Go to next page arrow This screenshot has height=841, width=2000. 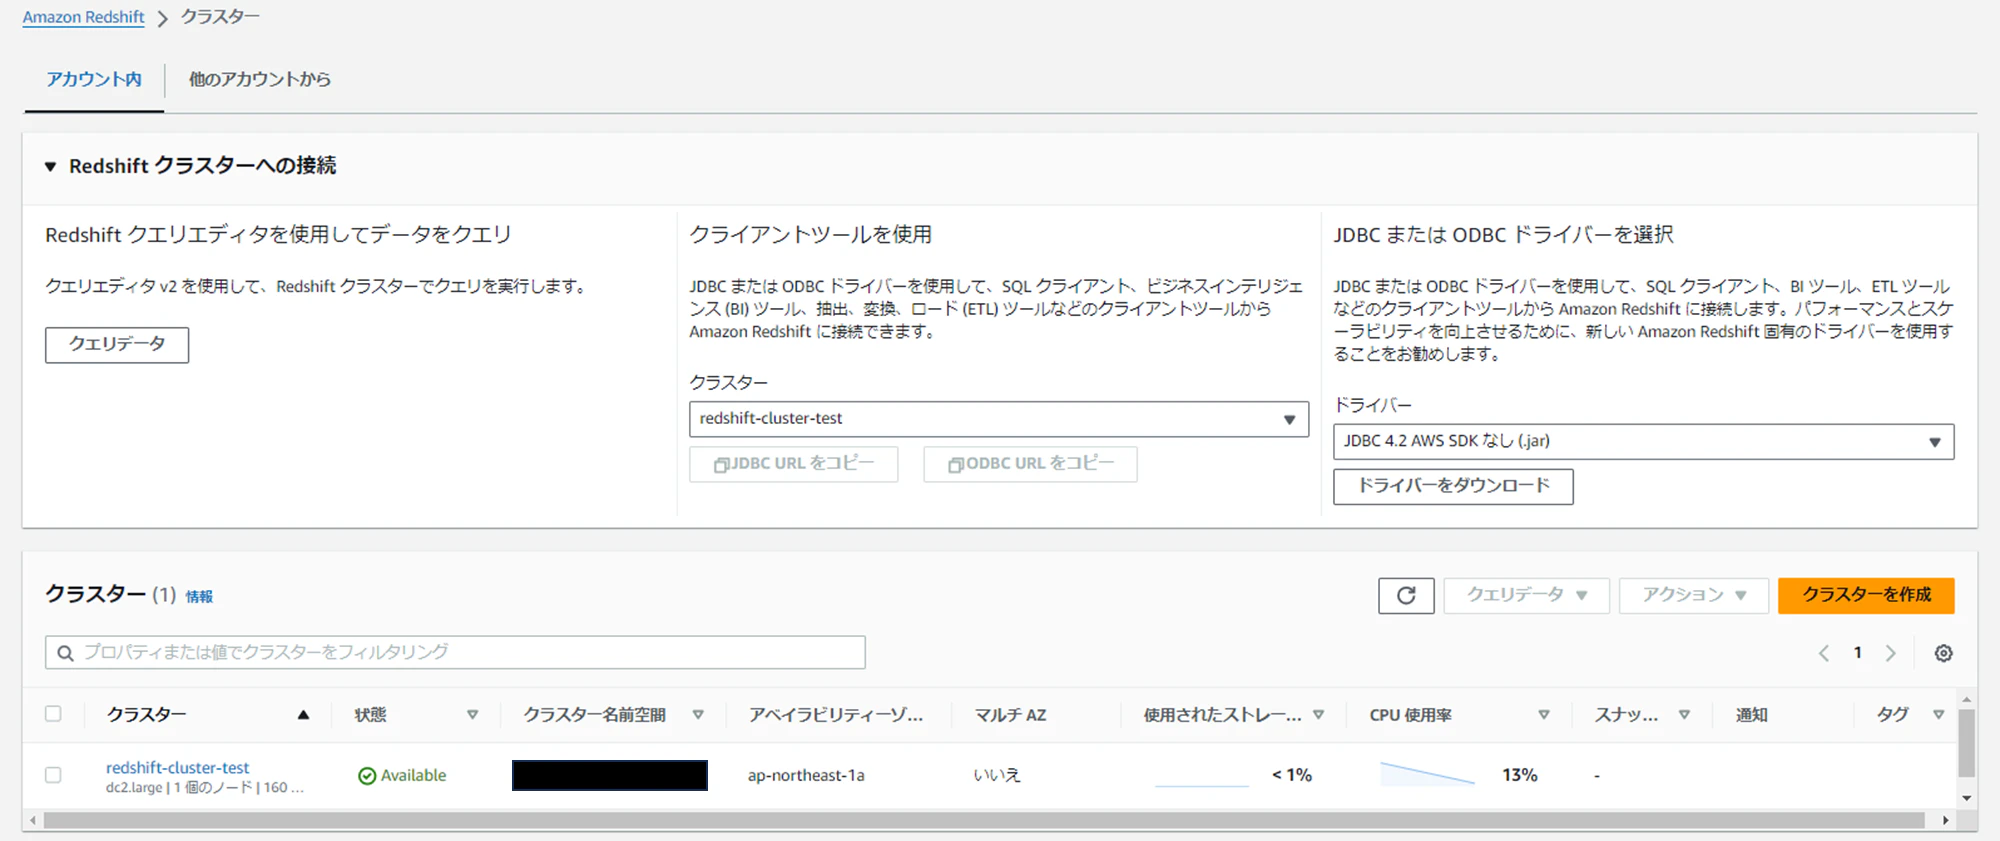[1890, 653]
